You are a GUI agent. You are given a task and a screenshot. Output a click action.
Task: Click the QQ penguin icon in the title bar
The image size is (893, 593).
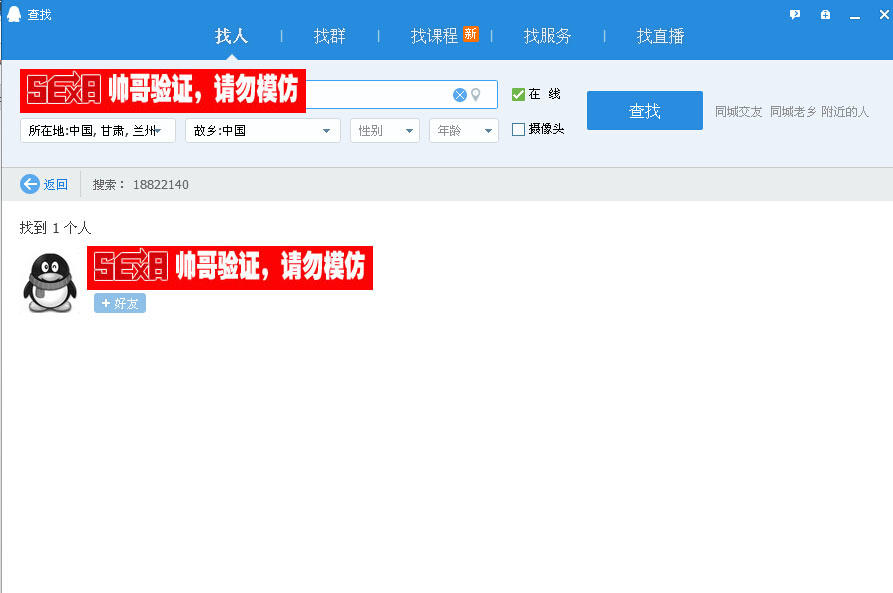tap(12, 14)
